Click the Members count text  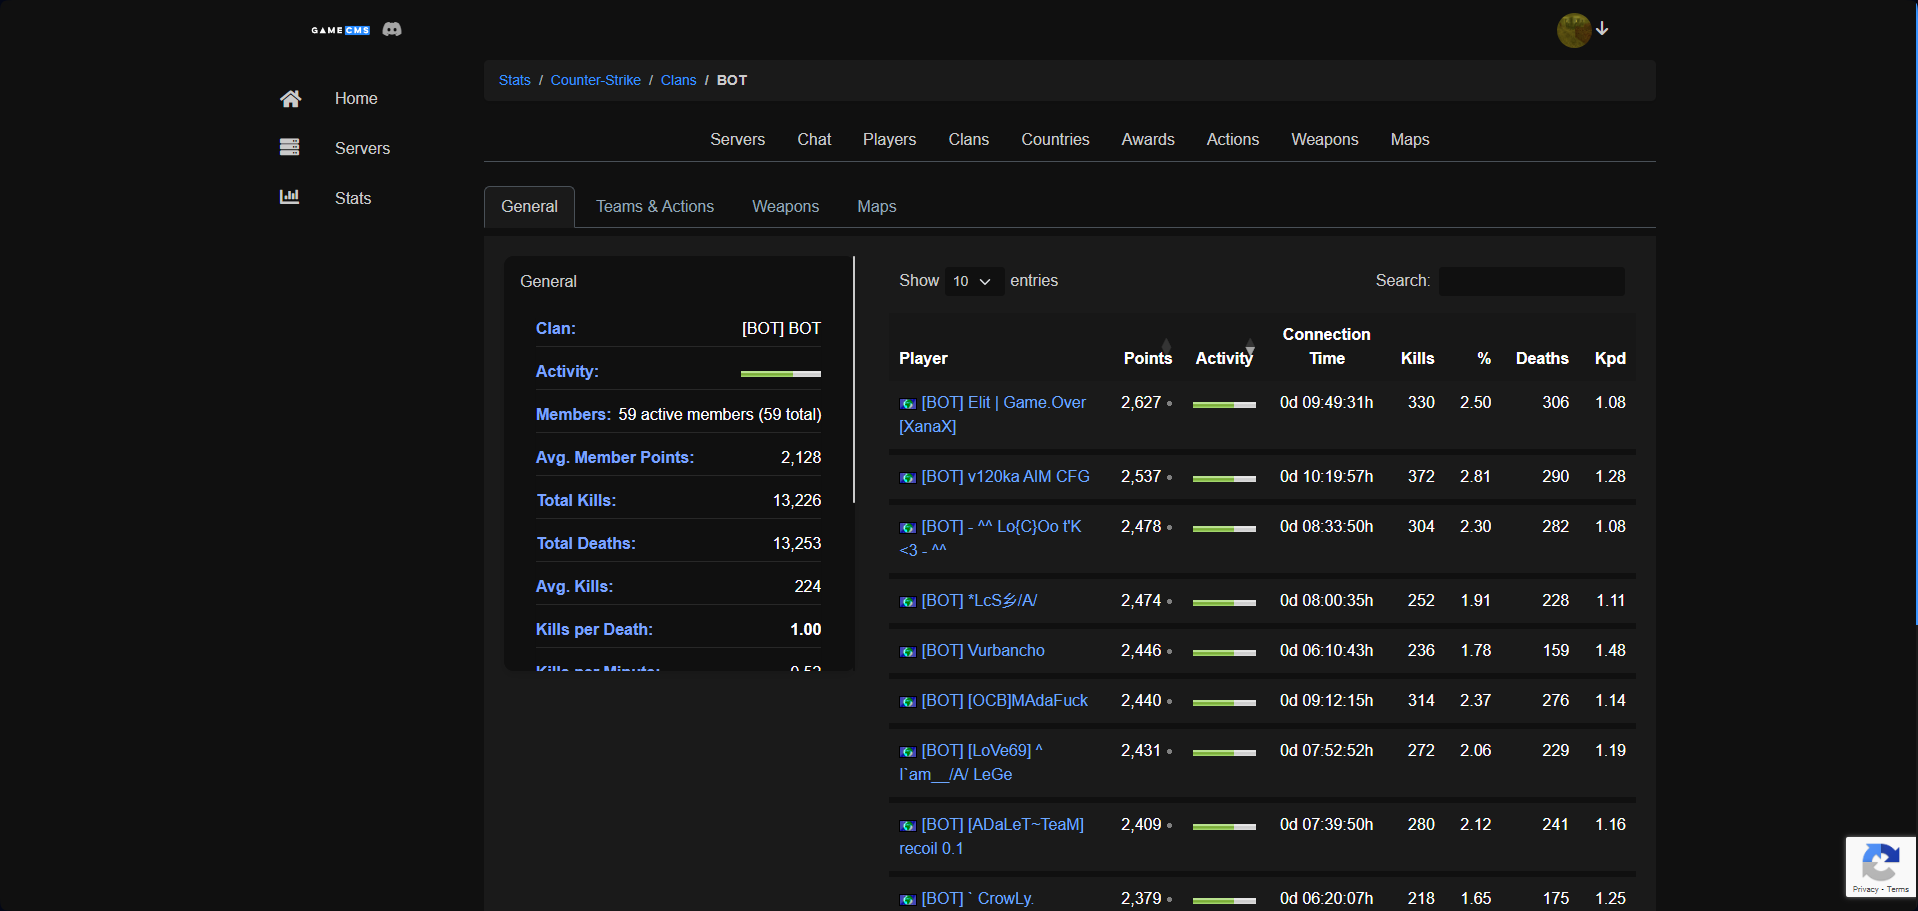tap(720, 414)
